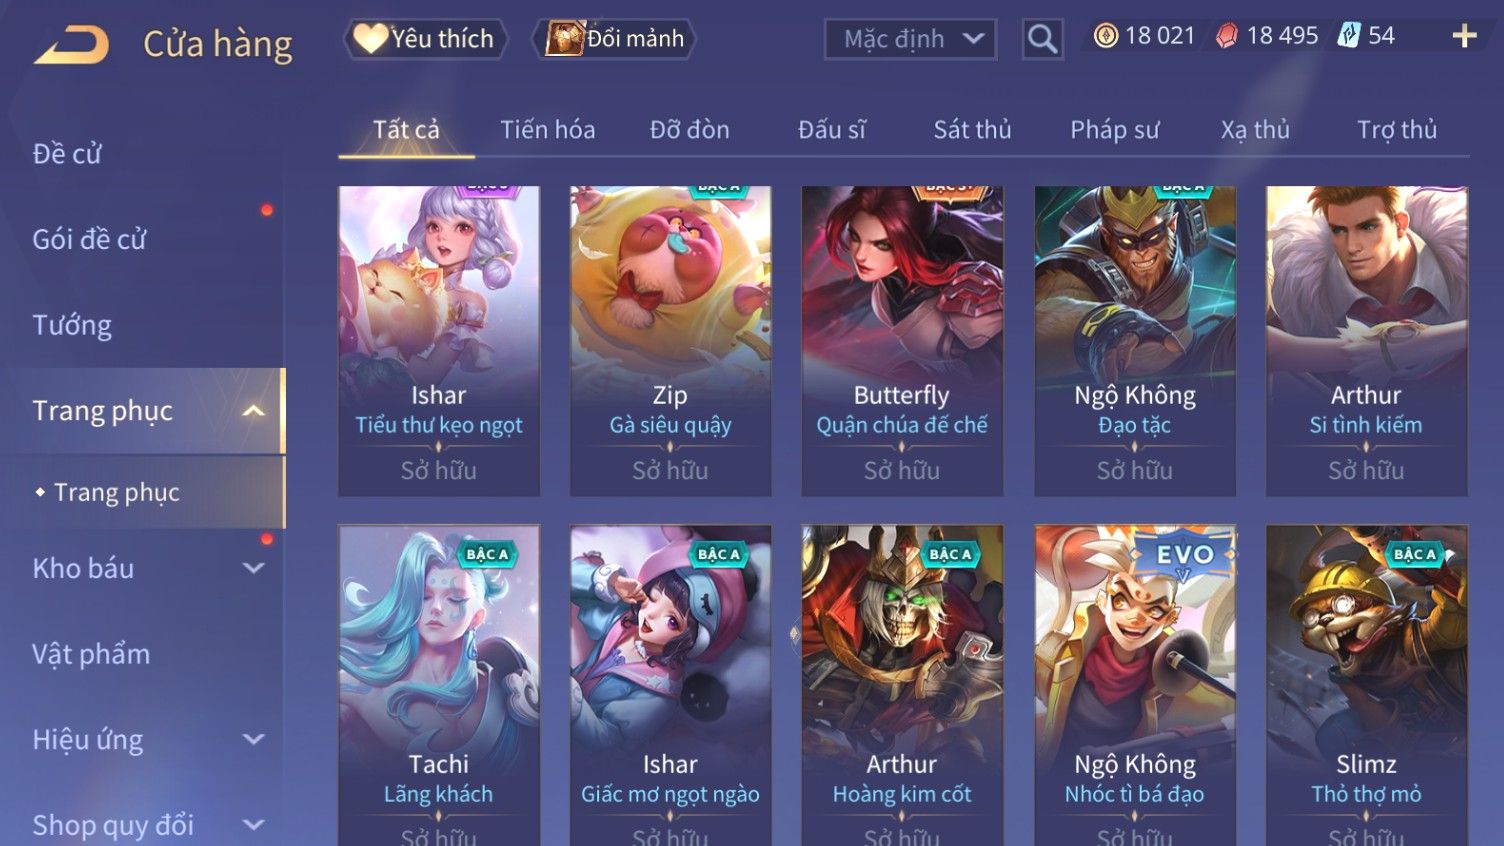
Task: Click the blue voucher currency icon
Action: coord(1349,36)
